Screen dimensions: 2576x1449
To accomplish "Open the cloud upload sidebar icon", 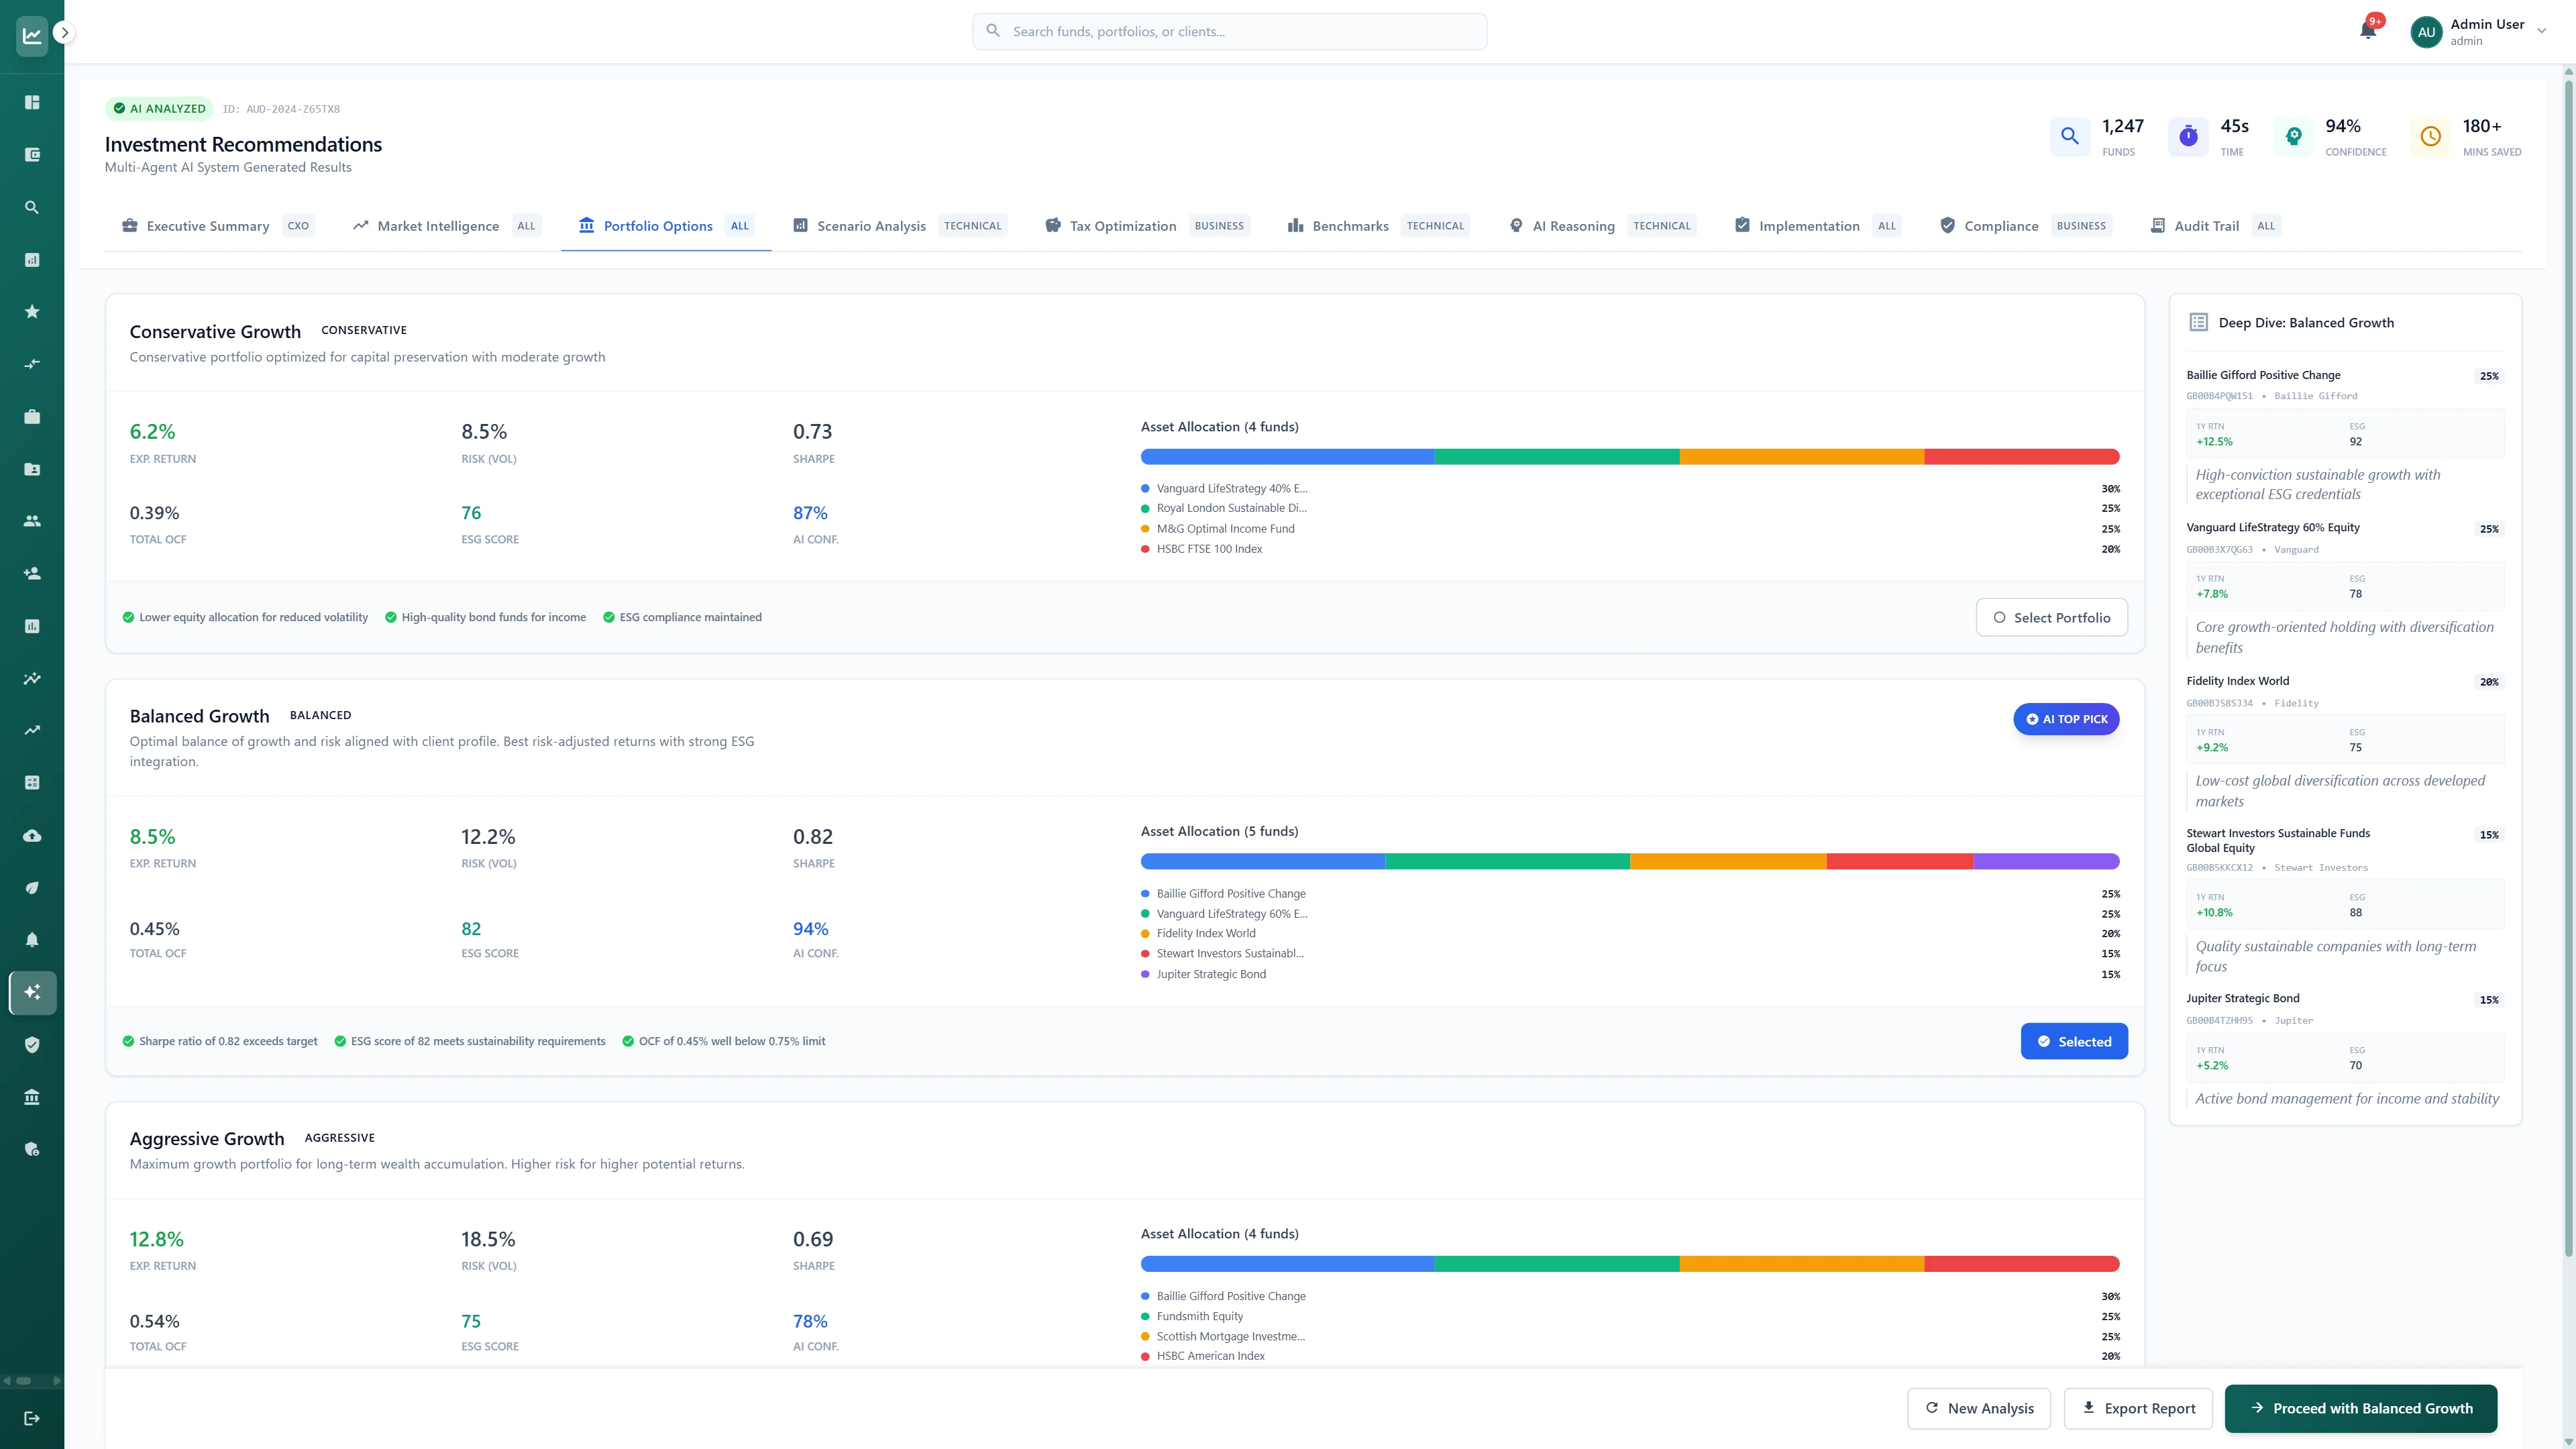I will 32,835.
